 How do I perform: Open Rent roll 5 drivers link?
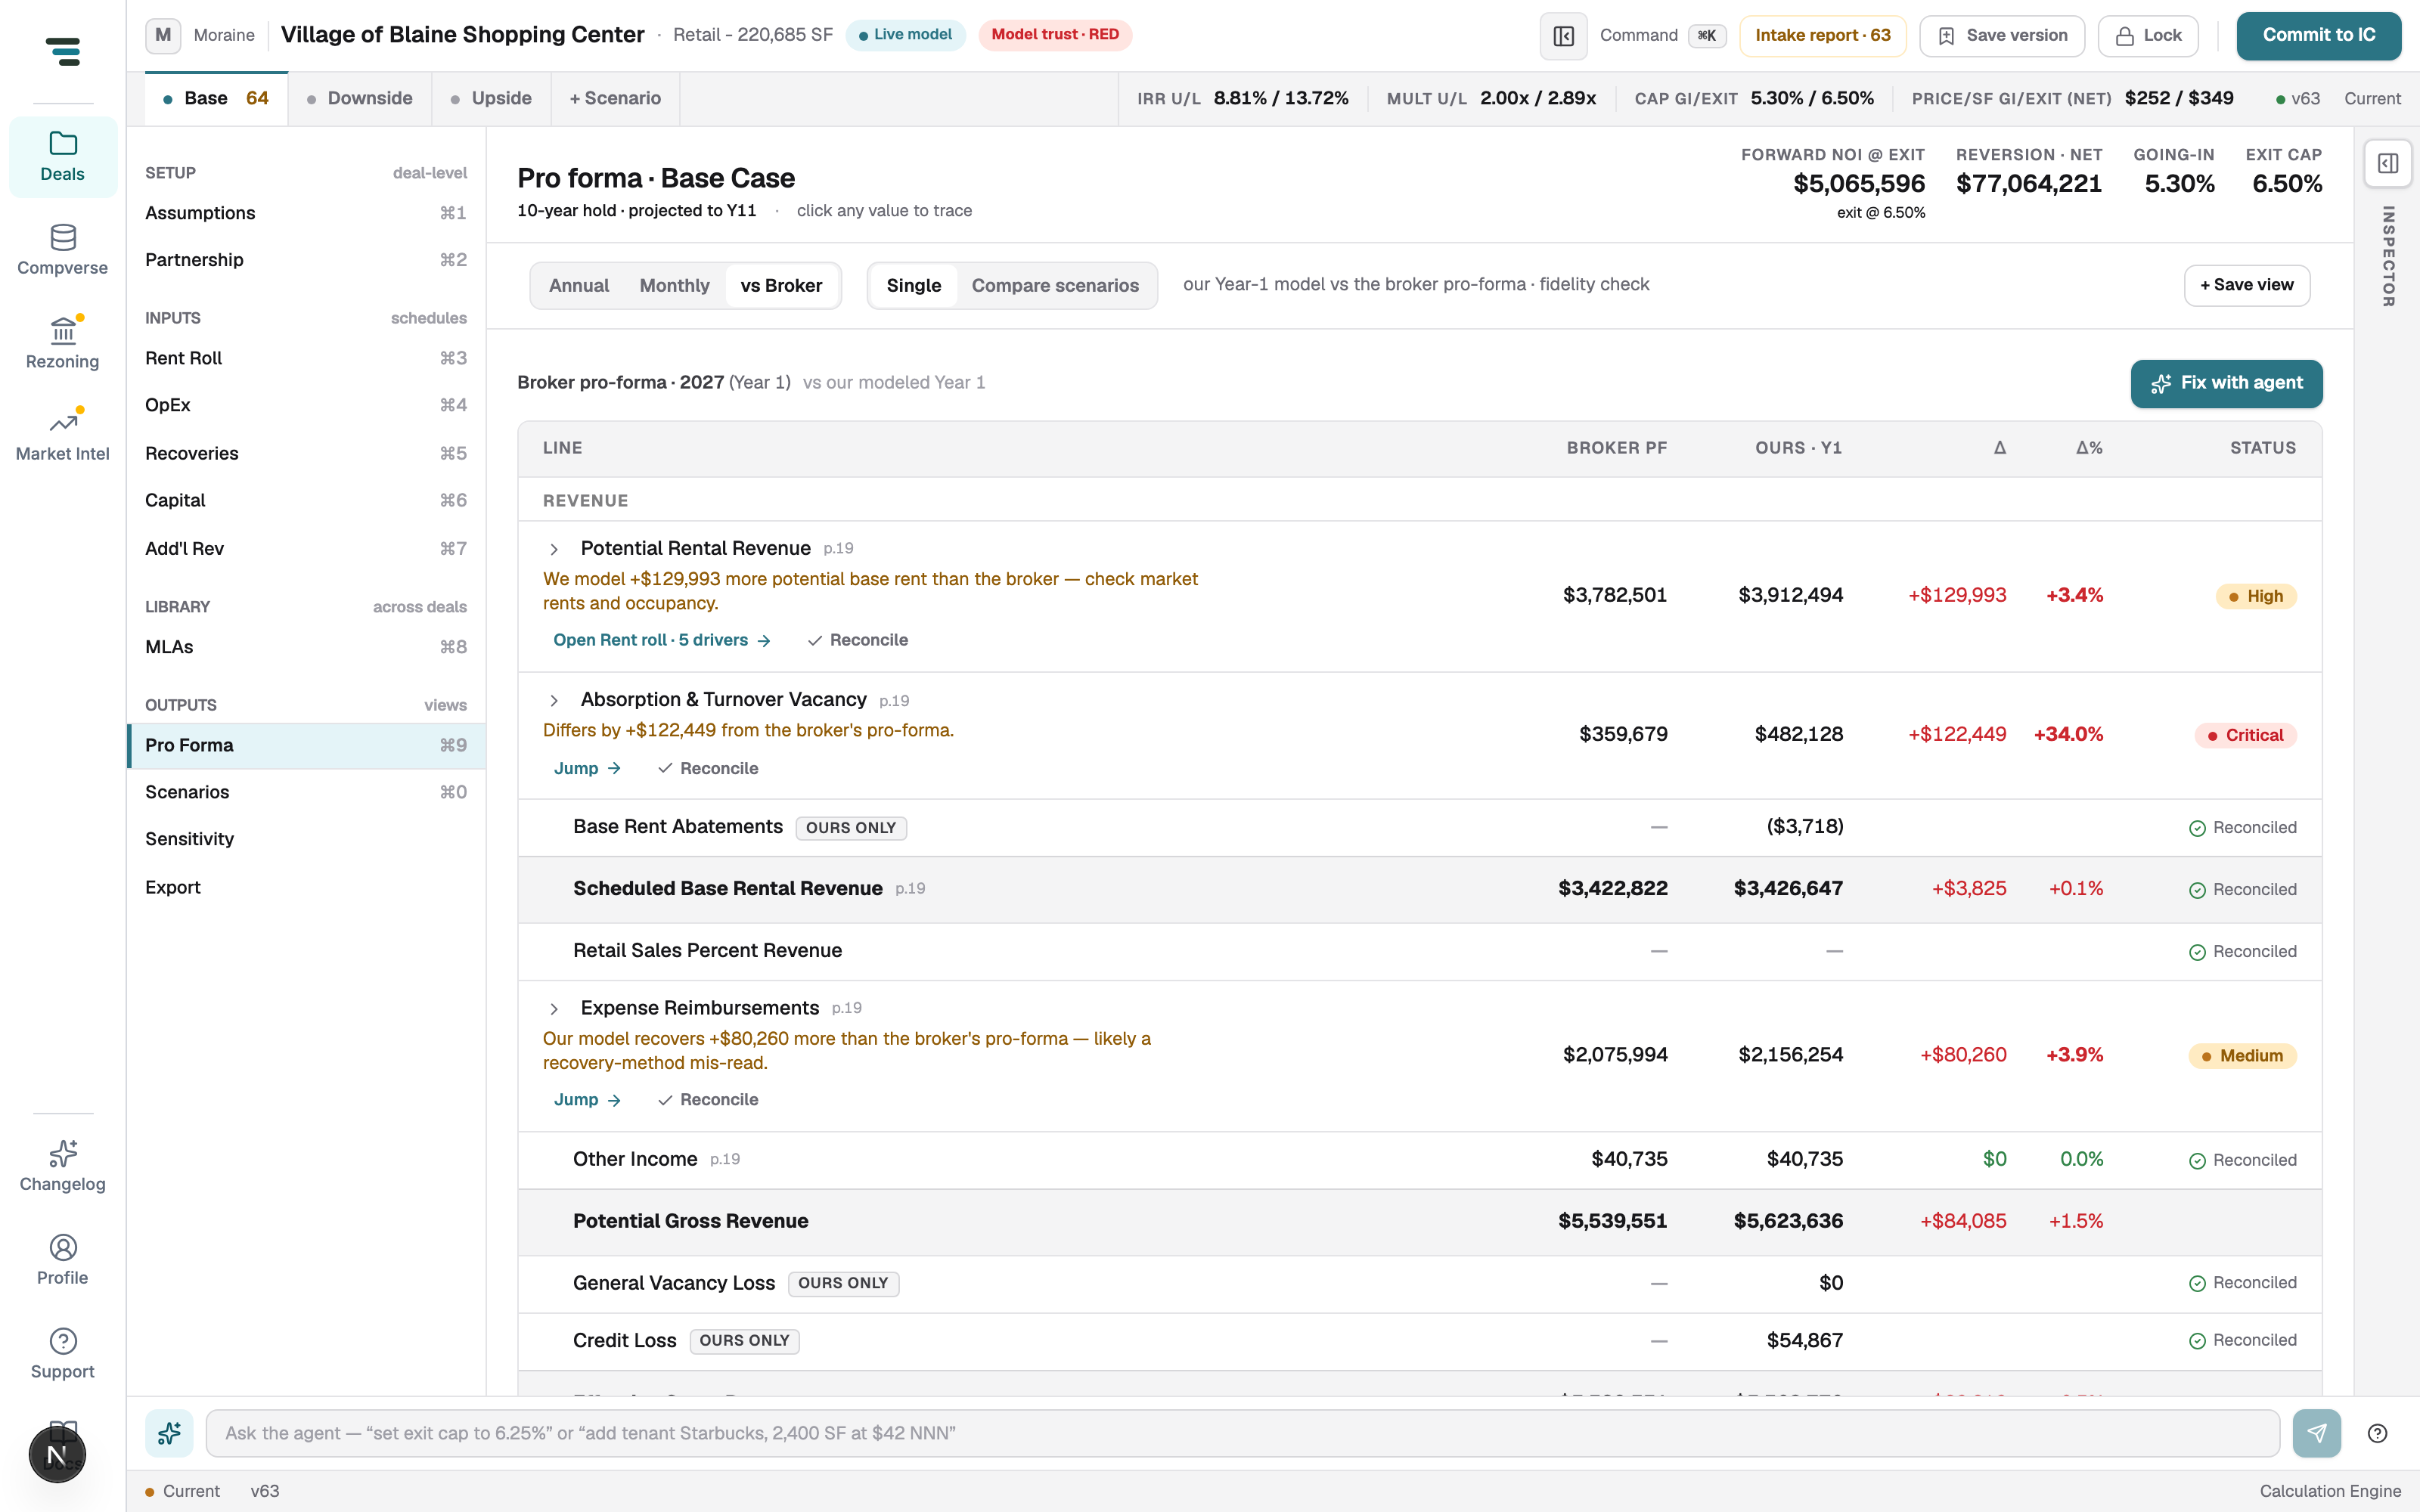(x=662, y=640)
